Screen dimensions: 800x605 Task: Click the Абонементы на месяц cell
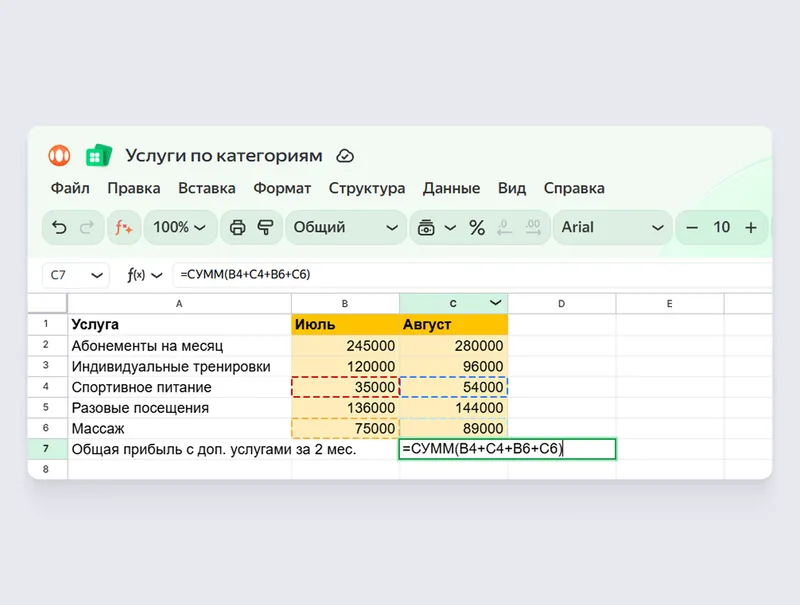click(x=179, y=345)
